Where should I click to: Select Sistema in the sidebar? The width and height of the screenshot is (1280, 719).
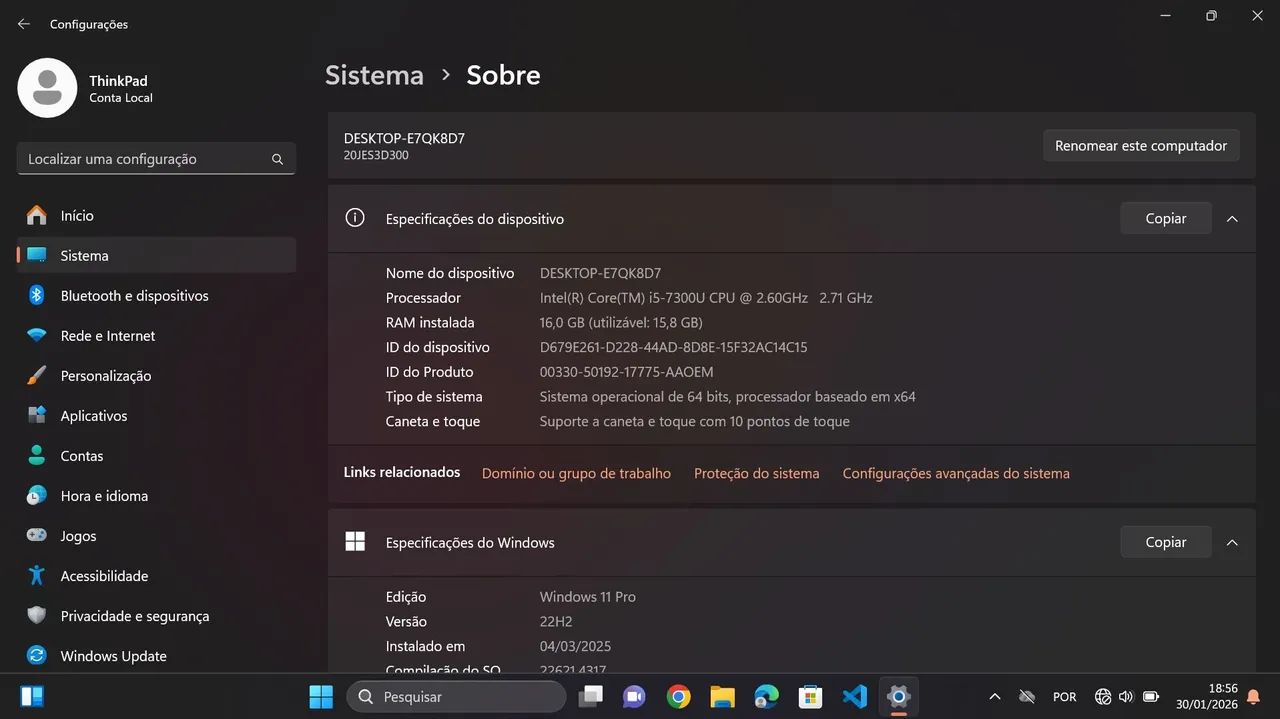tap(84, 255)
